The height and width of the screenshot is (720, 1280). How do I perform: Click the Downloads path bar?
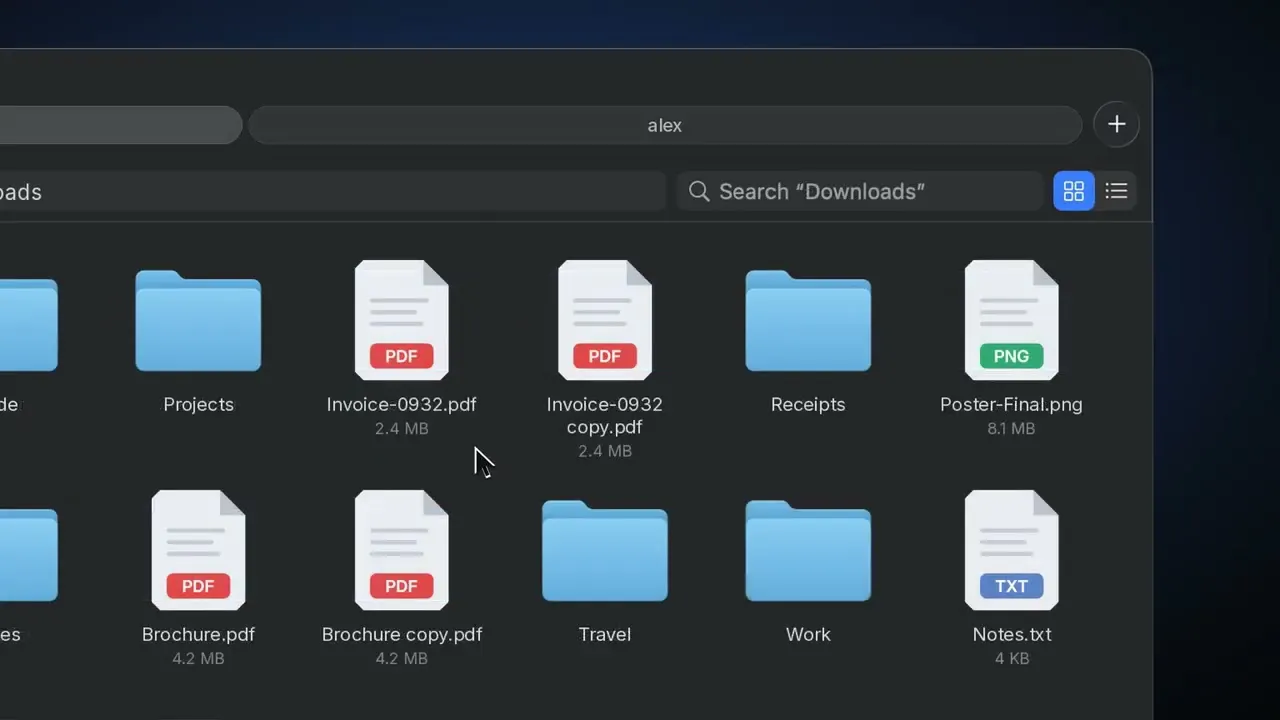(333, 192)
